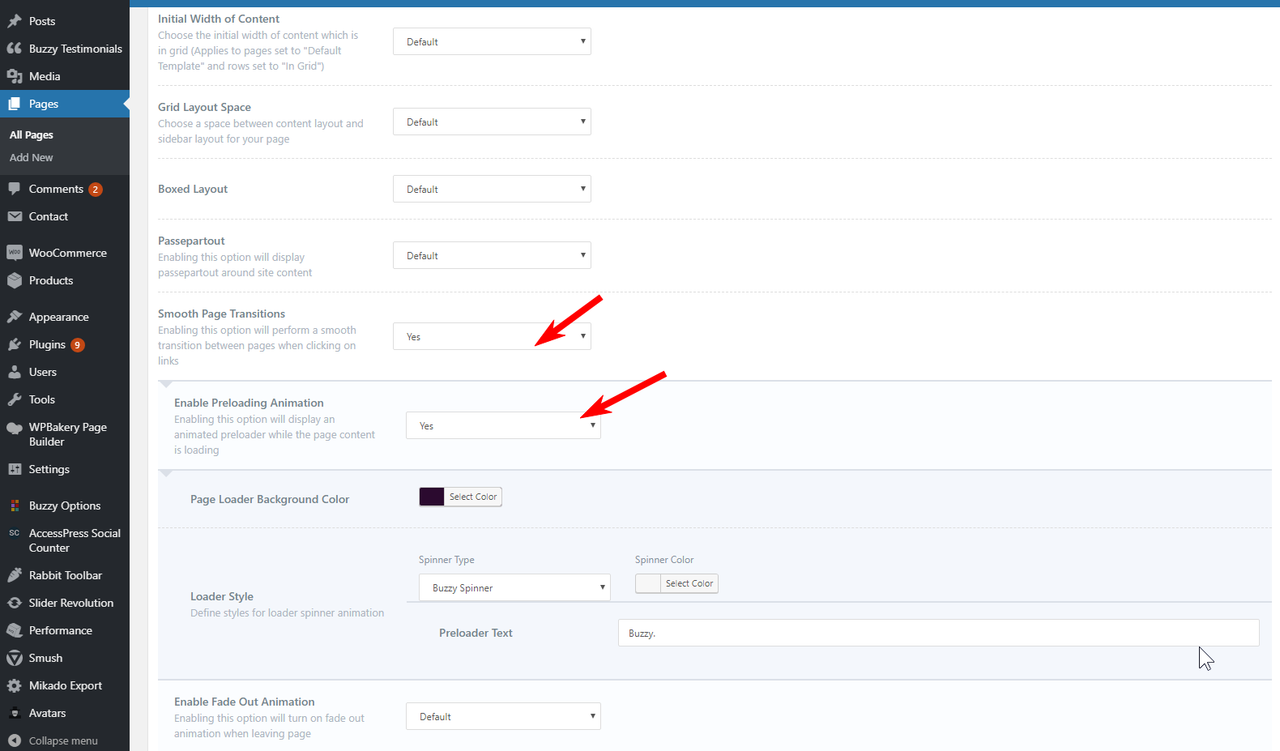This screenshot has height=751, width=1280.
Task: Click the WooCommerce logo icon
Action: [x=14, y=253]
